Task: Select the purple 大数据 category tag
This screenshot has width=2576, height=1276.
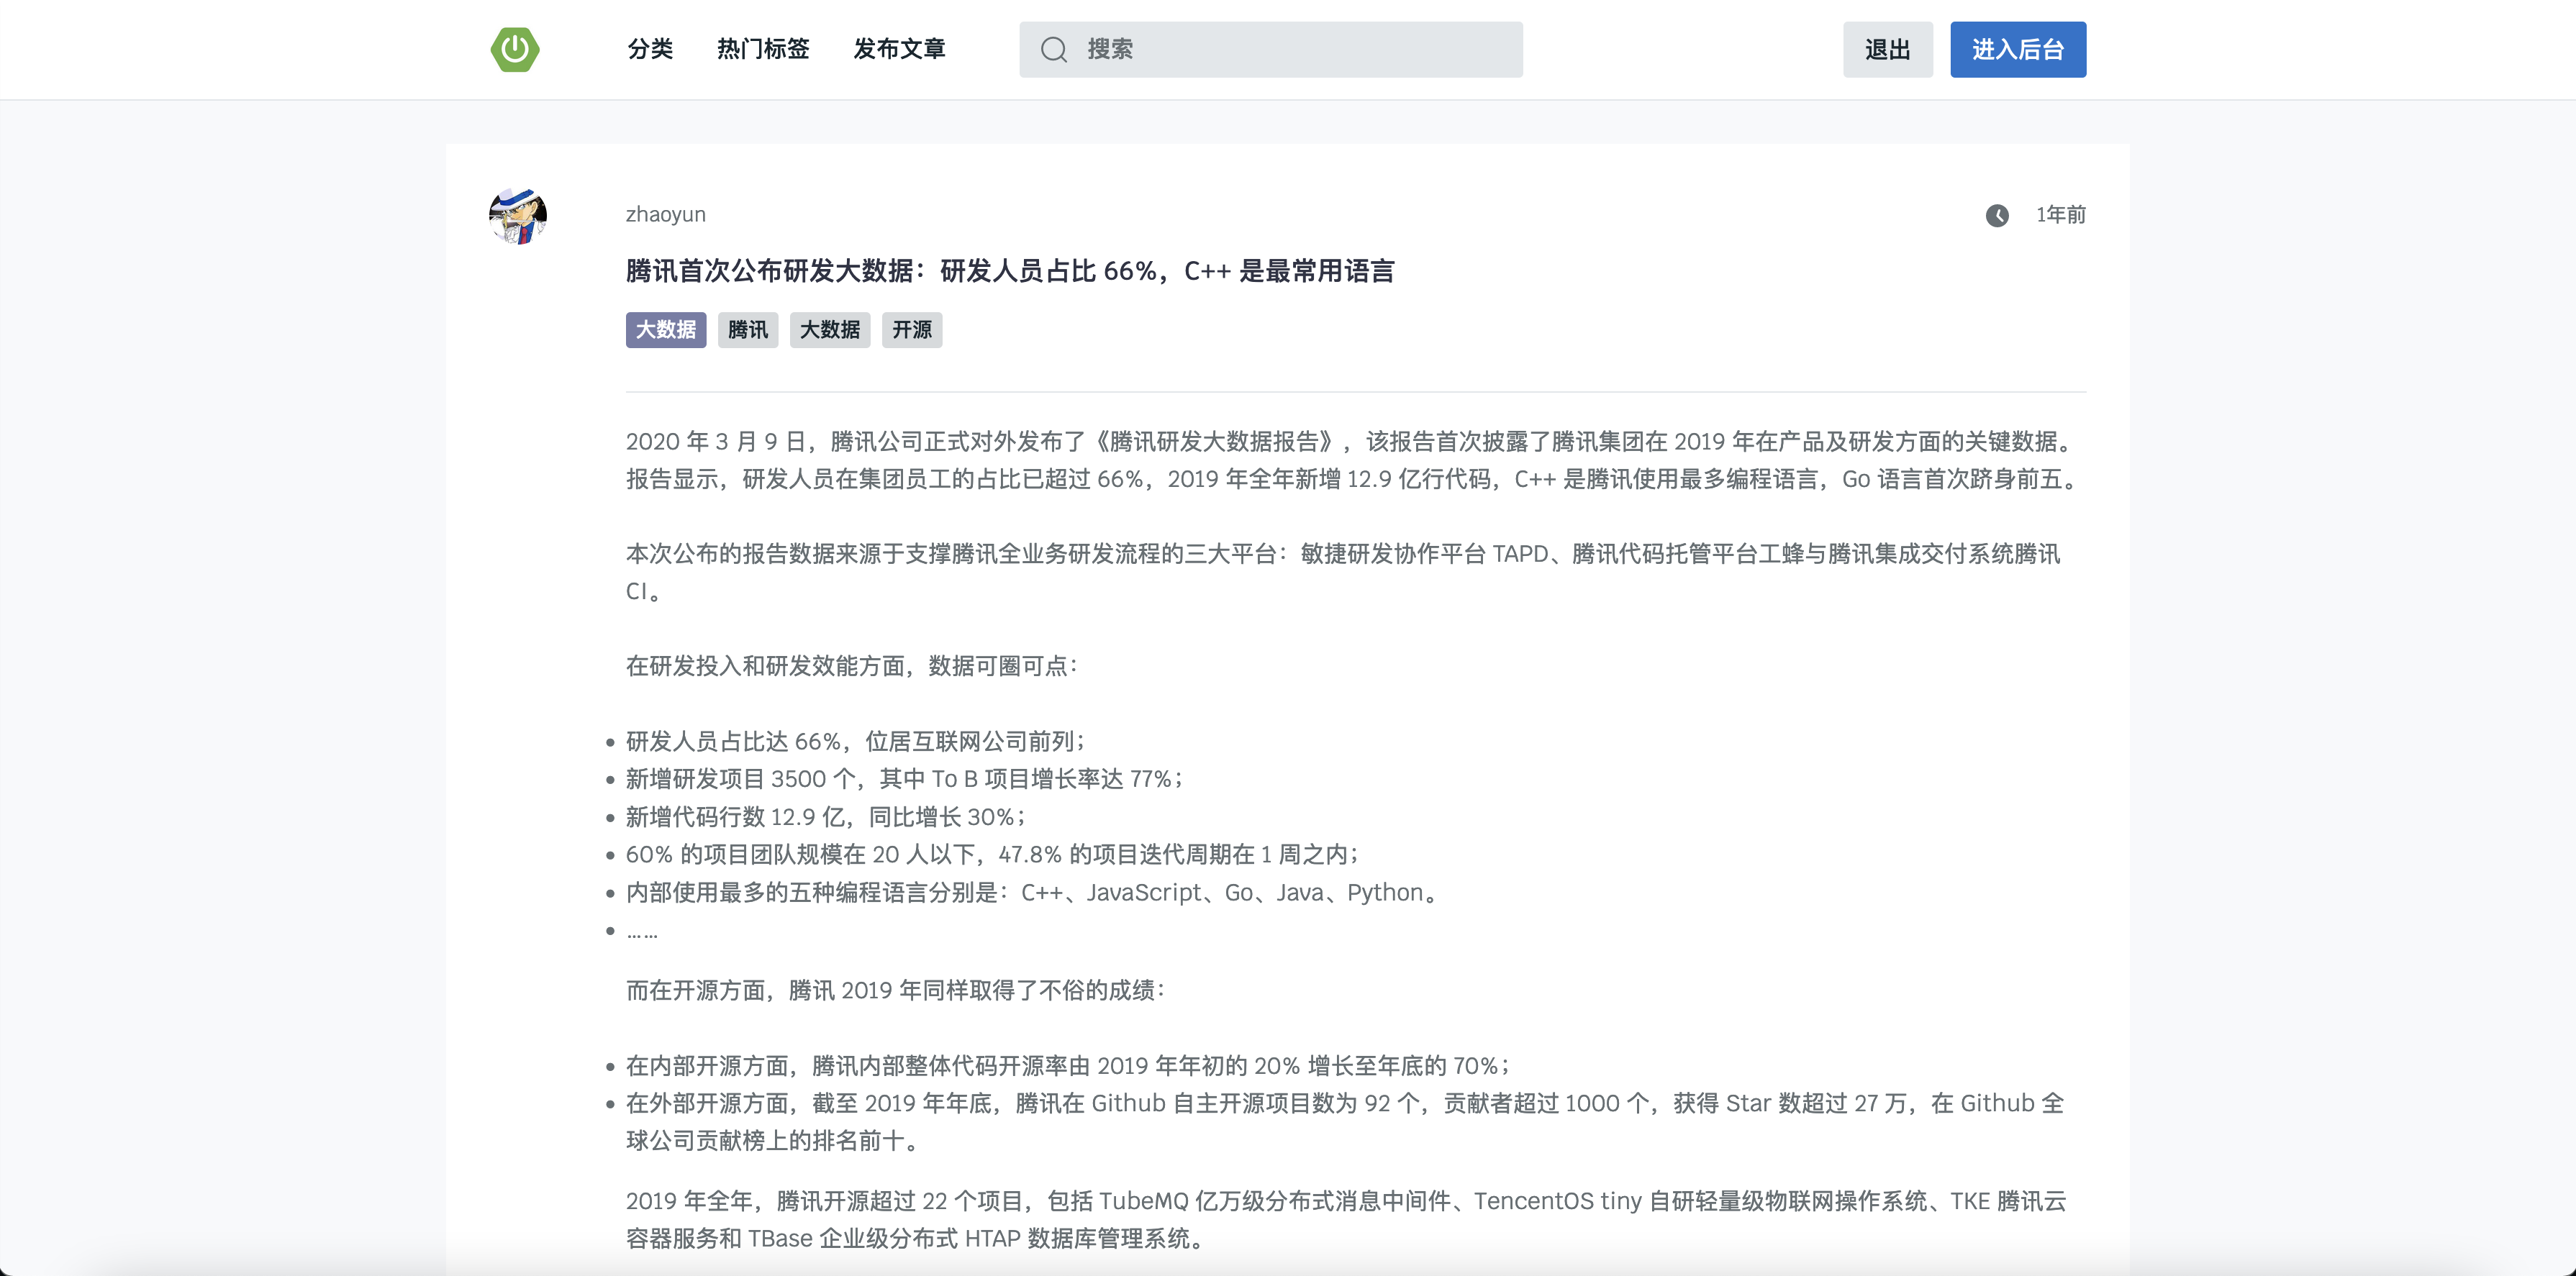Action: 666,330
